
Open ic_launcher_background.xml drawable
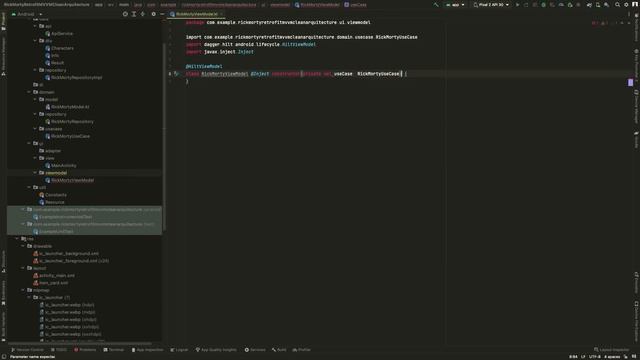66,253
